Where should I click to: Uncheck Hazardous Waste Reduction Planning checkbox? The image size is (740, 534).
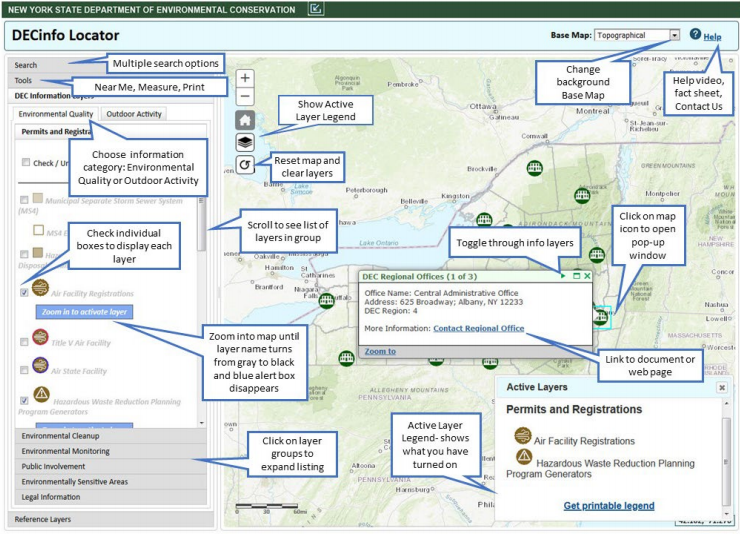[x=24, y=401]
